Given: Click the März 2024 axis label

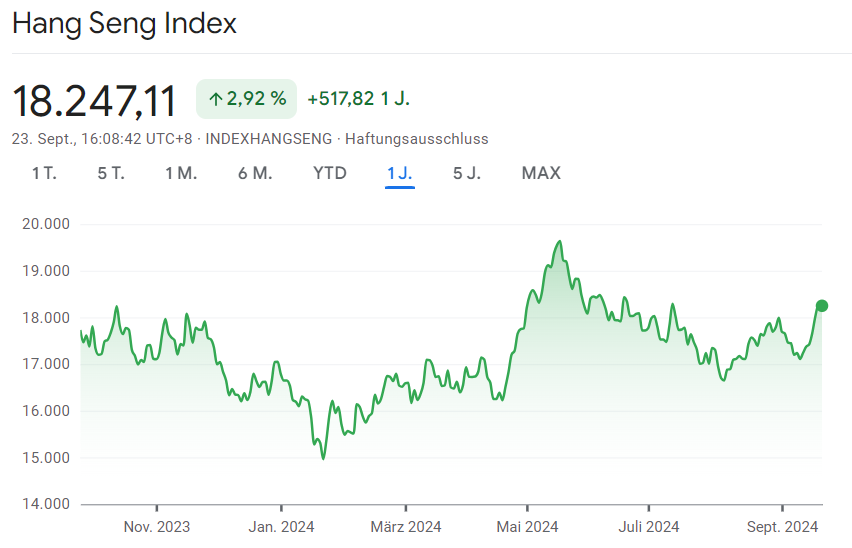Looking at the screenshot, I should click(x=406, y=527).
